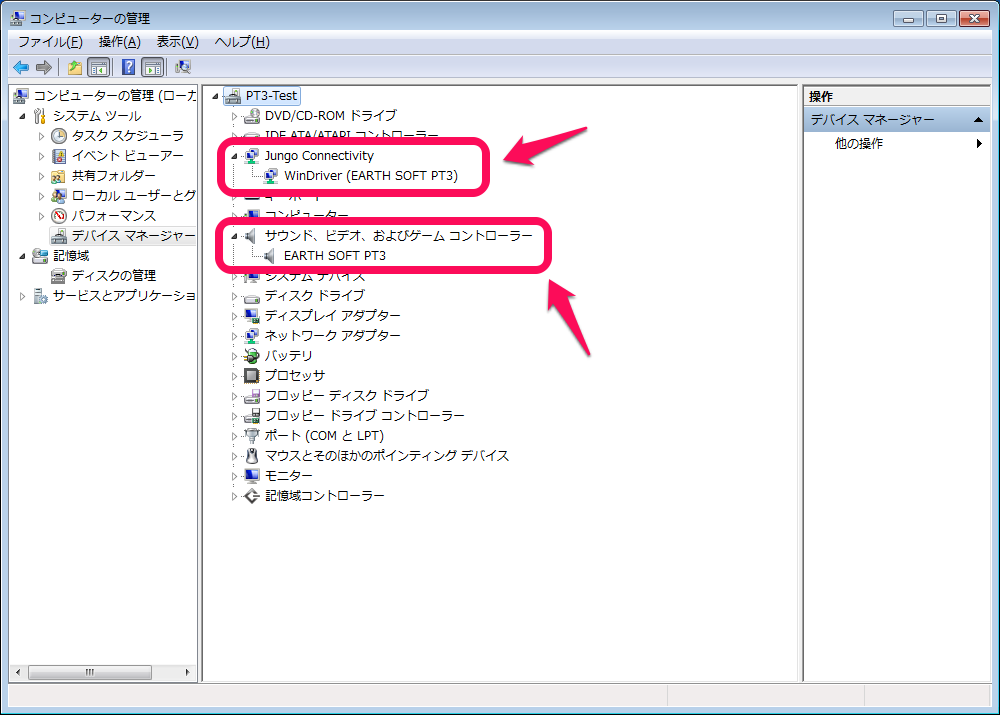Viewport: 1000px width, 715px height.
Task: Click the Event Viewer icon
Action: coord(59,156)
